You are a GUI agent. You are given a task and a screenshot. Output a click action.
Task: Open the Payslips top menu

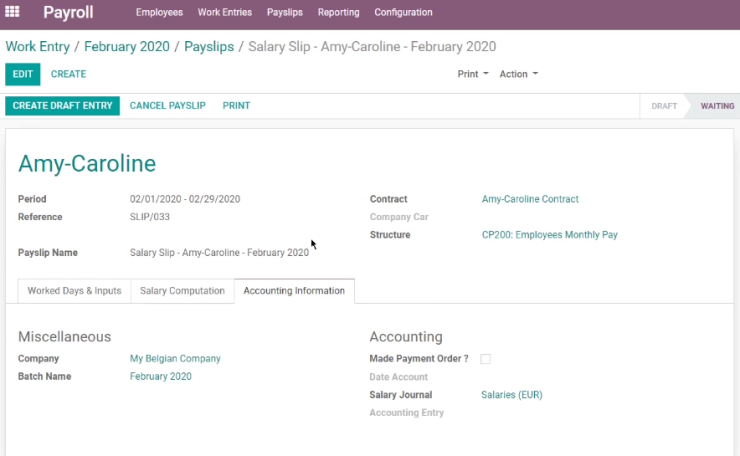tap(285, 12)
